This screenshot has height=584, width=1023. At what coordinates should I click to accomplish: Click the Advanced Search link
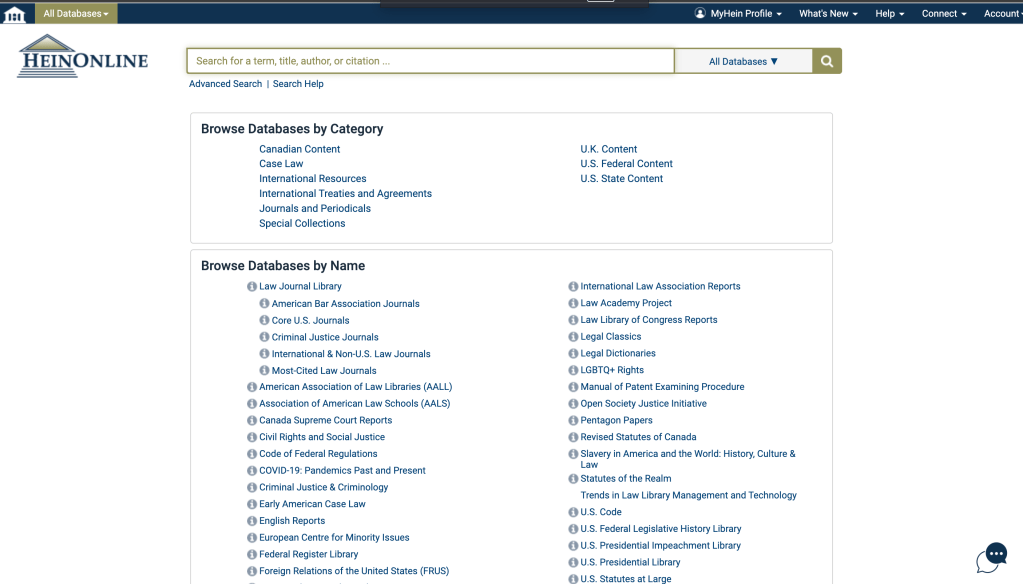pos(225,84)
